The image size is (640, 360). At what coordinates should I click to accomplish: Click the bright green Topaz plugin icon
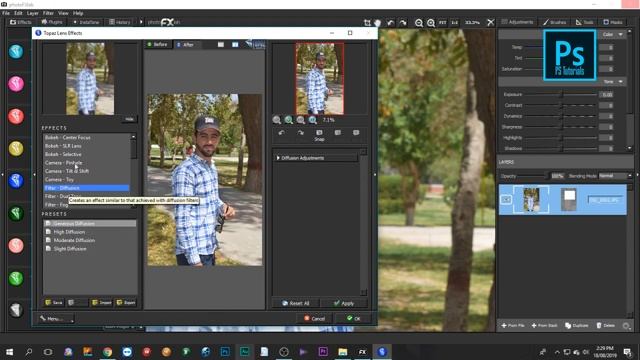click(16, 278)
